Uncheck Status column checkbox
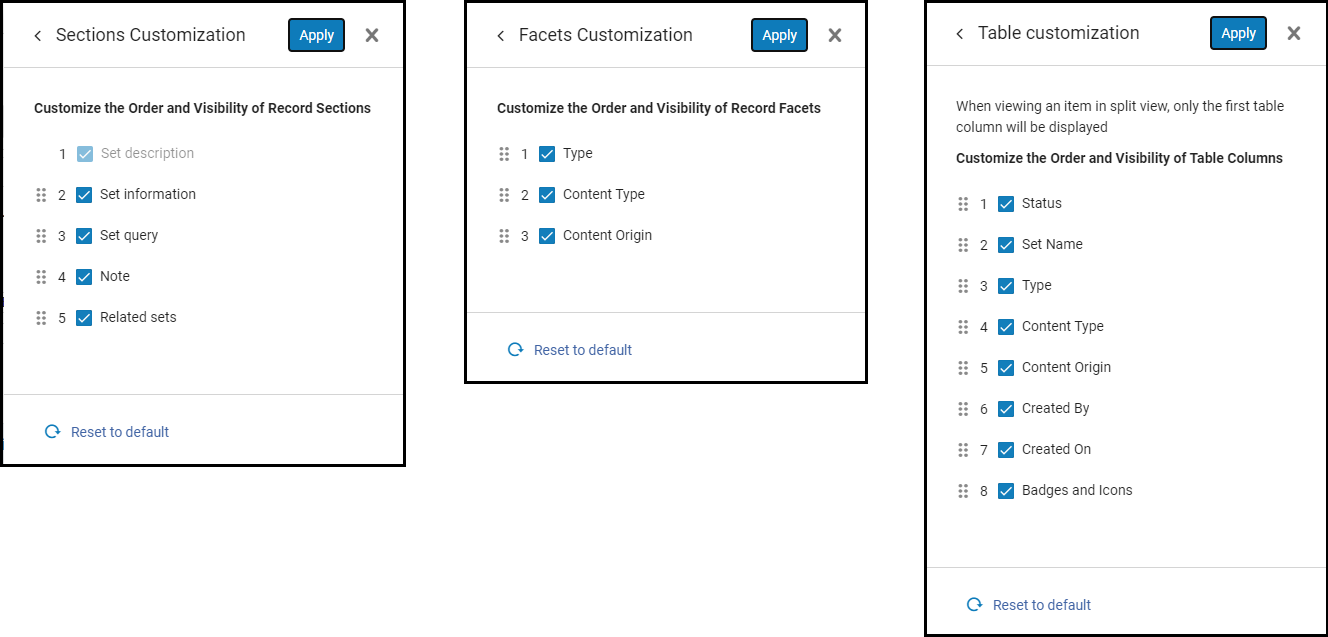This screenshot has width=1328, height=637. pyautogui.click(x=1006, y=204)
